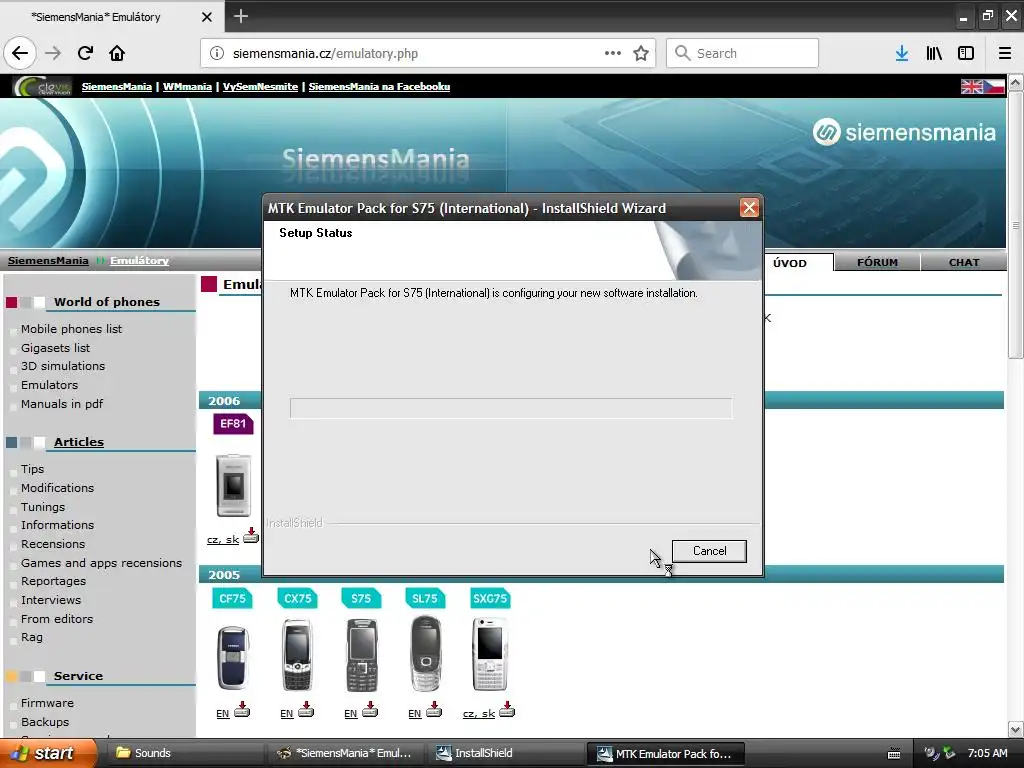This screenshot has height=768, width=1024.
Task: Open the Firefox downloads arrow icon
Action: point(902,53)
